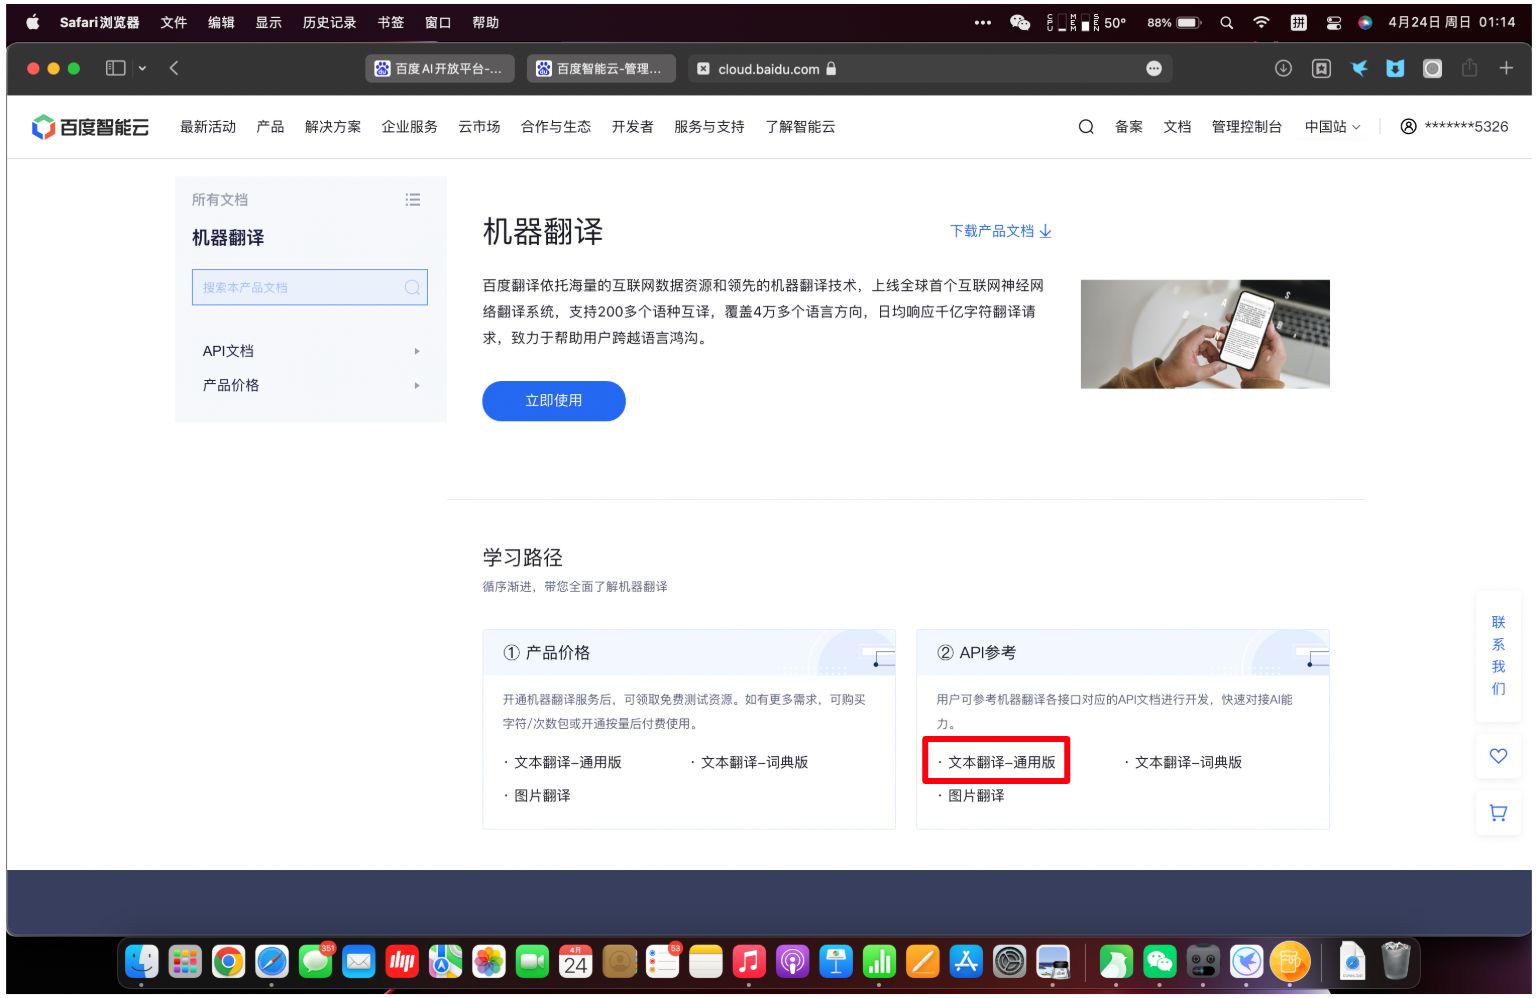This screenshot has height=998, width=1537.
Task: Open 了解智能云 navigation item
Action: 800,127
